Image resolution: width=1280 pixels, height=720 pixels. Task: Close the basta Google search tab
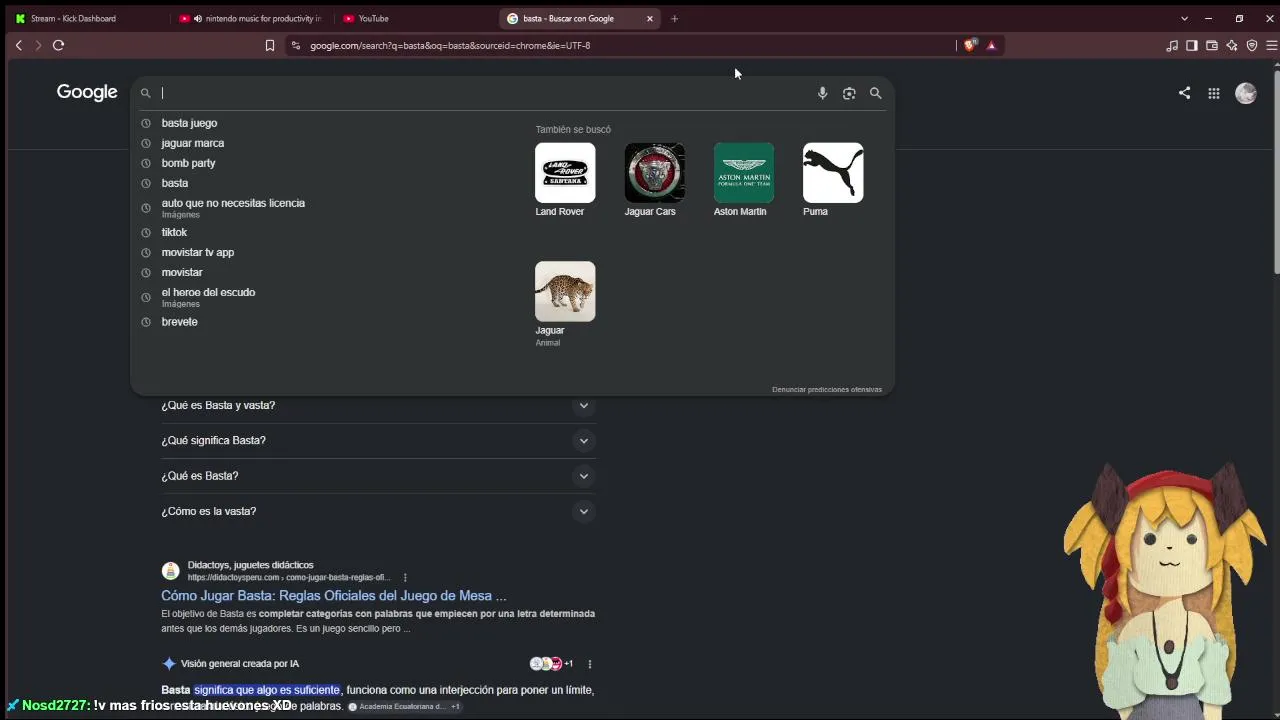point(650,18)
